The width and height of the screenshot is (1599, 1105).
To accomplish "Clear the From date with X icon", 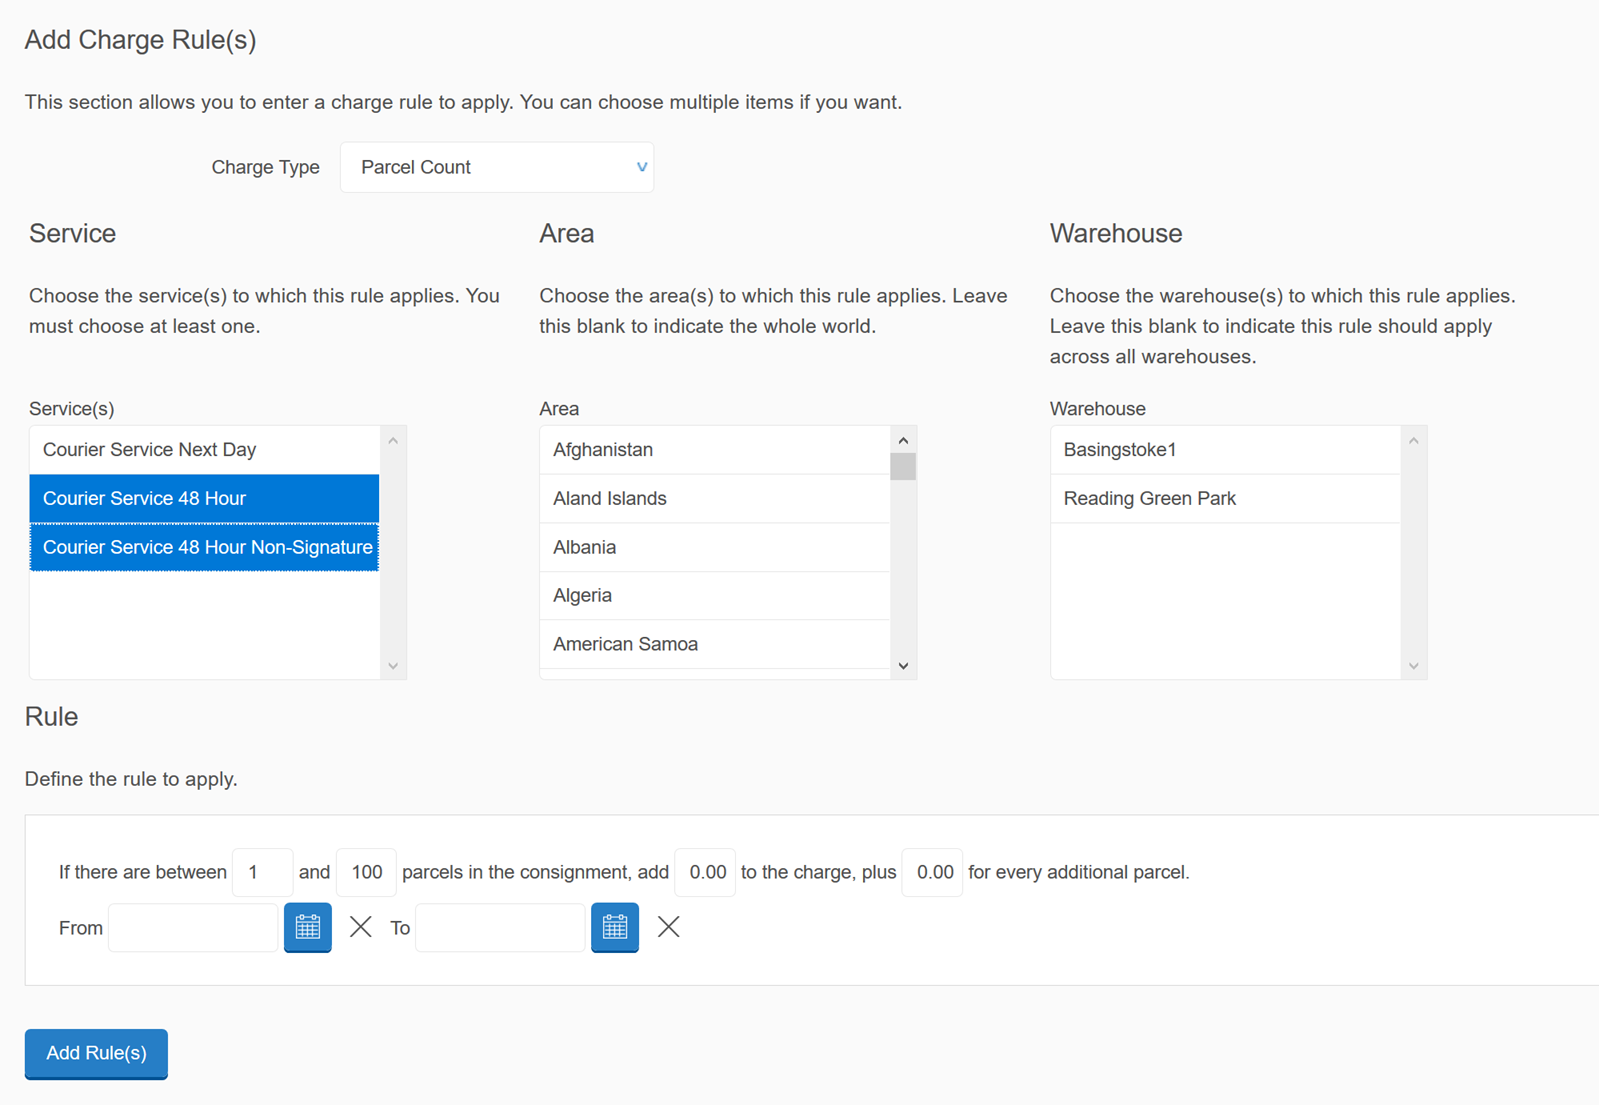I will (361, 927).
